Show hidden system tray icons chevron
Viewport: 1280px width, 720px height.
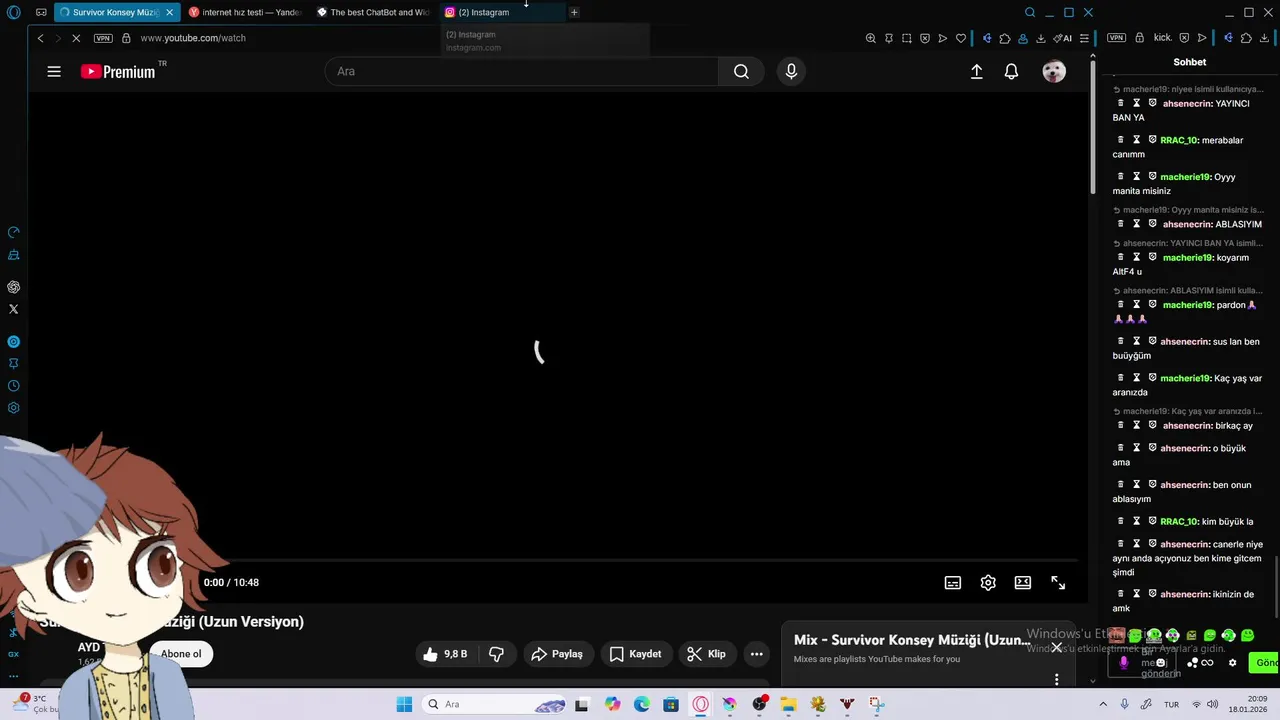(x=1104, y=704)
